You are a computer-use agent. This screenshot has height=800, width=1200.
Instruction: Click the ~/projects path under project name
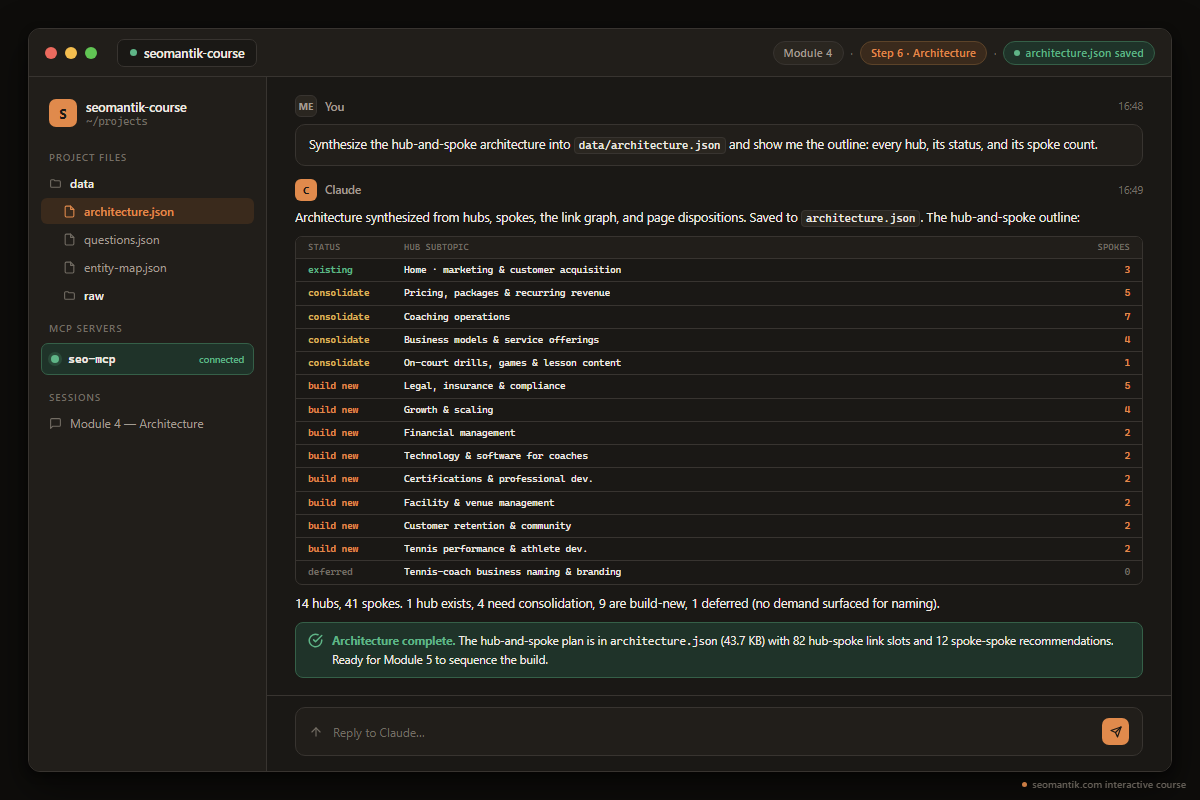pos(117,122)
